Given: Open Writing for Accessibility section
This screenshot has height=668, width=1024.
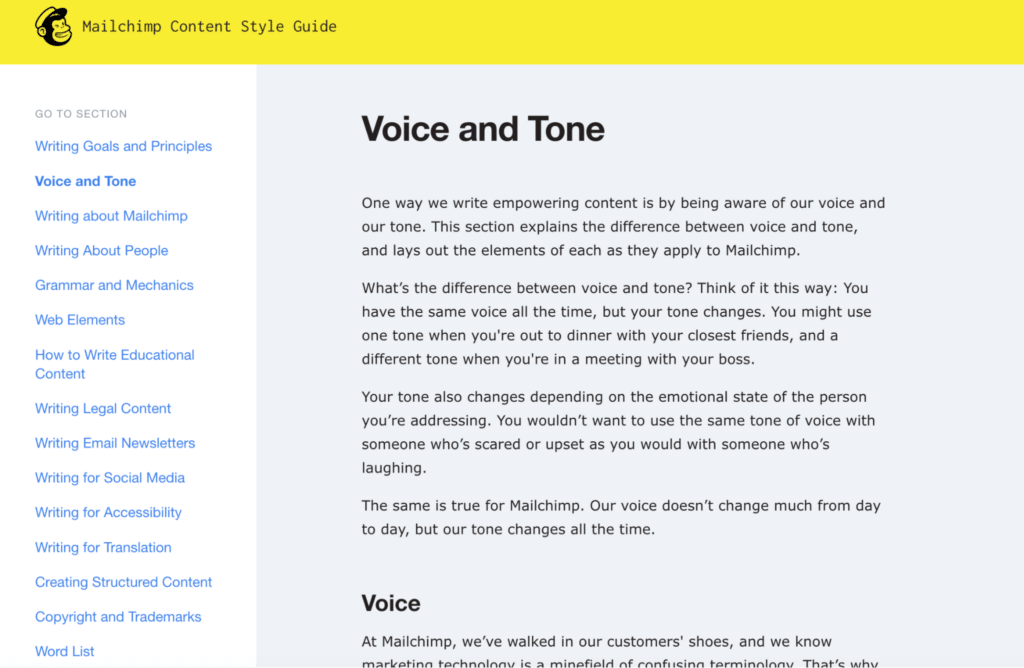Looking at the screenshot, I should click(108, 512).
